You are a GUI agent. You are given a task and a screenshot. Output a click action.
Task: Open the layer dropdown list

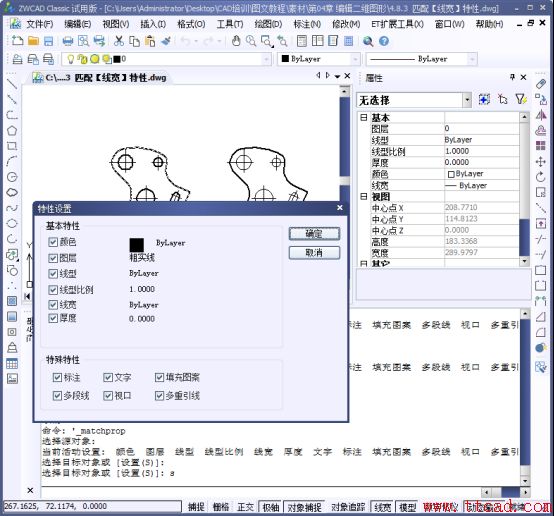(x=166, y=59)
